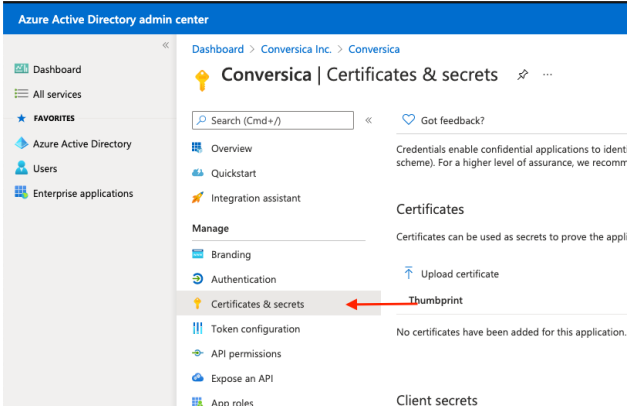
Task: Click Upload certificate button
Action: pos(460,274)
